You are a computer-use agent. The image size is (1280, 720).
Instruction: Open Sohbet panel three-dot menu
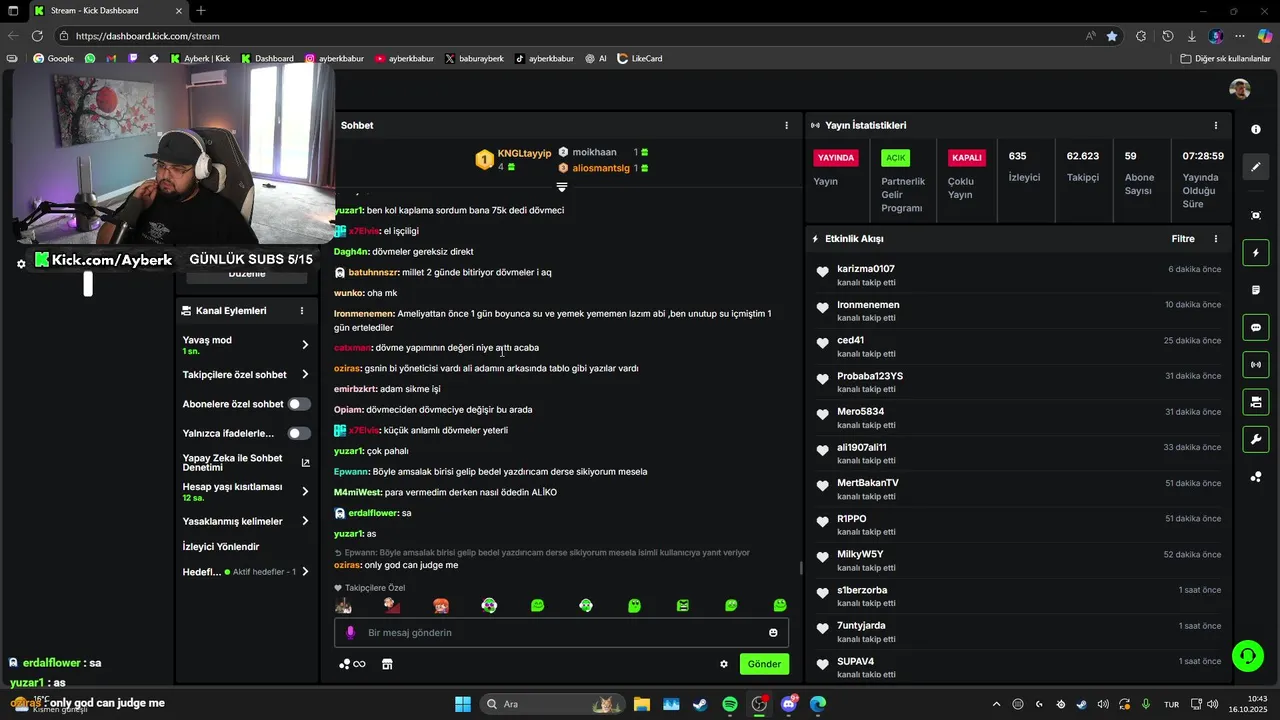pyautogui.click(x=786, y=125)
